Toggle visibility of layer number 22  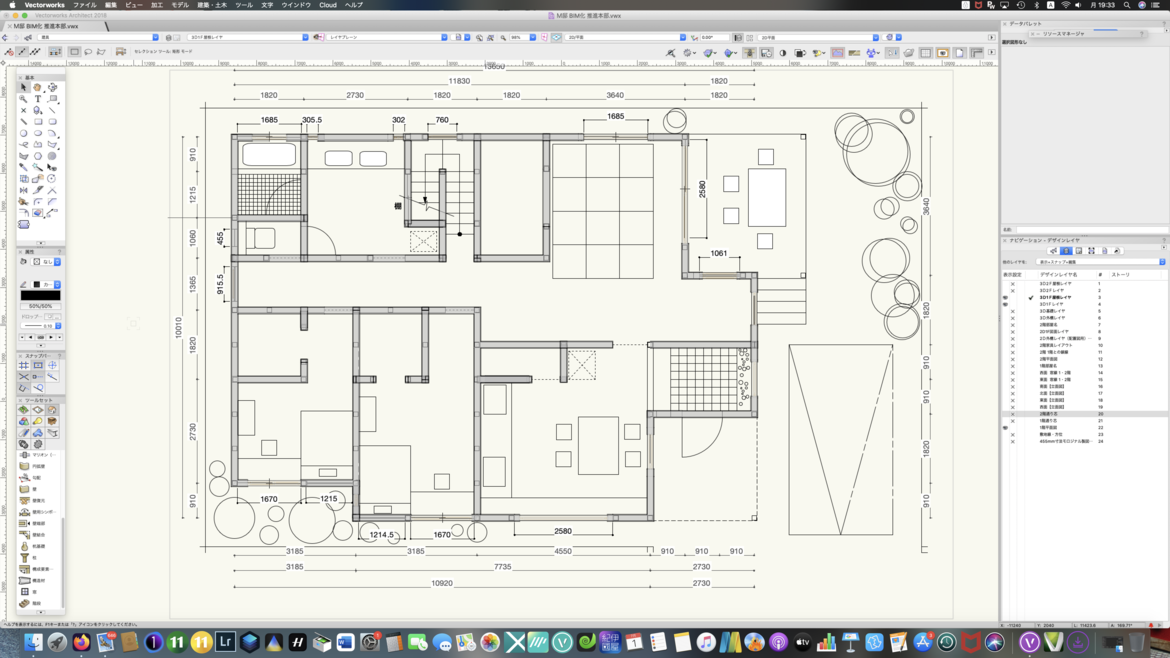[1005, 428]
